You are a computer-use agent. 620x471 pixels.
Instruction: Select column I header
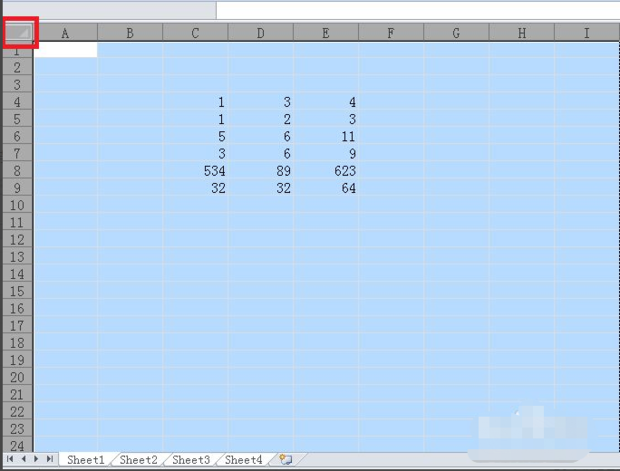click(x=587, y=33)
